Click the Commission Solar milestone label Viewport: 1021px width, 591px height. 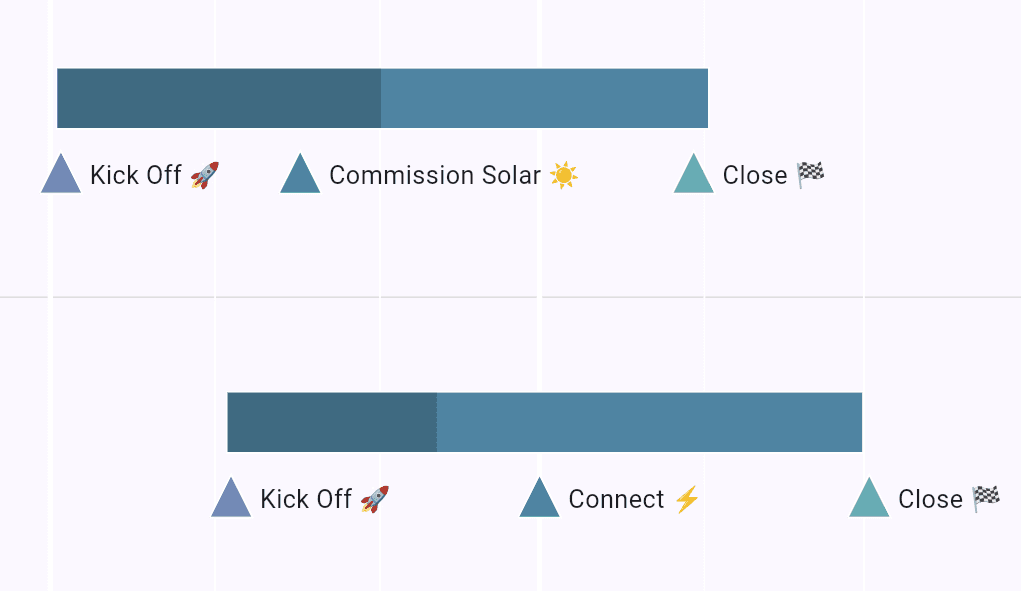click(434, 176)
